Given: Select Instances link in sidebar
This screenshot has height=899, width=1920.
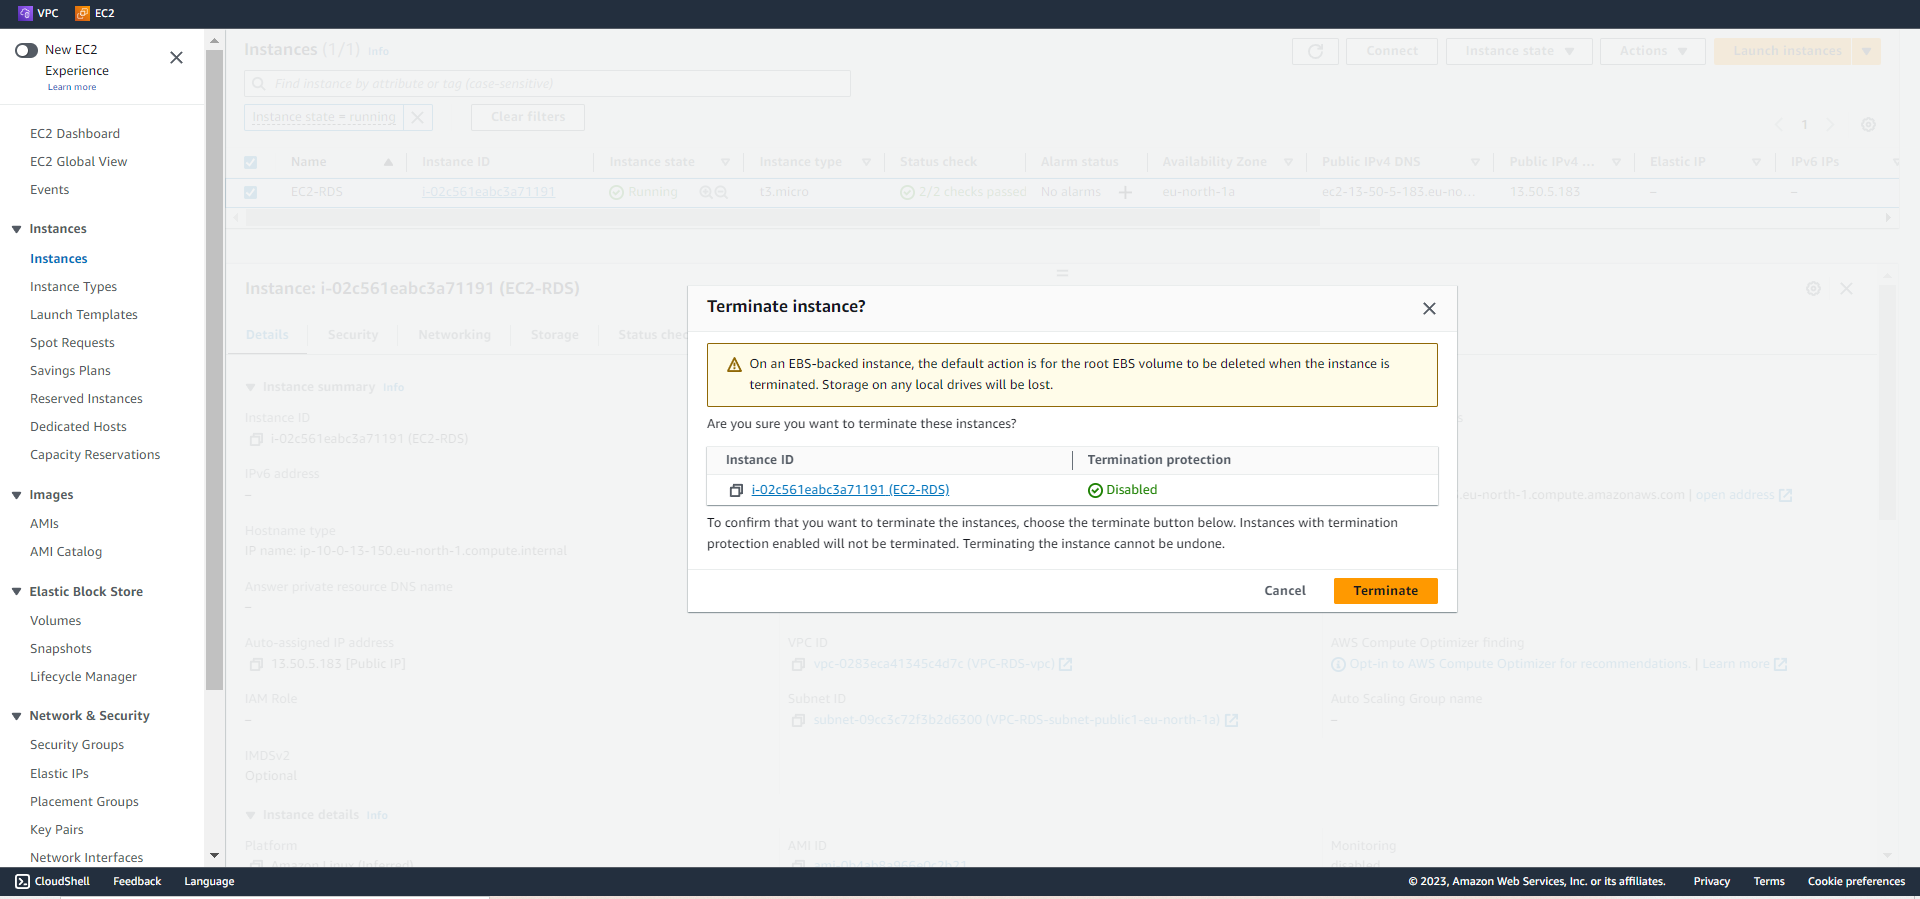Looking at the screenshot, I should pos(59,259).
